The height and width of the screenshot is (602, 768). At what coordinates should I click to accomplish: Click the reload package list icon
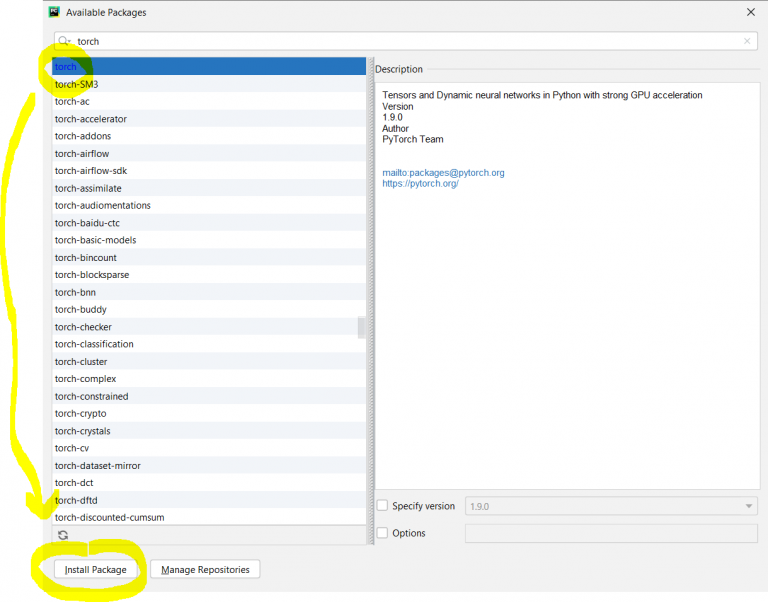point(63,535)
